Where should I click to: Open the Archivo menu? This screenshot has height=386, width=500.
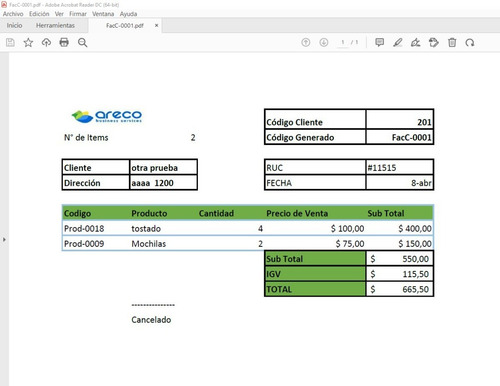pyautogui.click(x=13, y=14)
